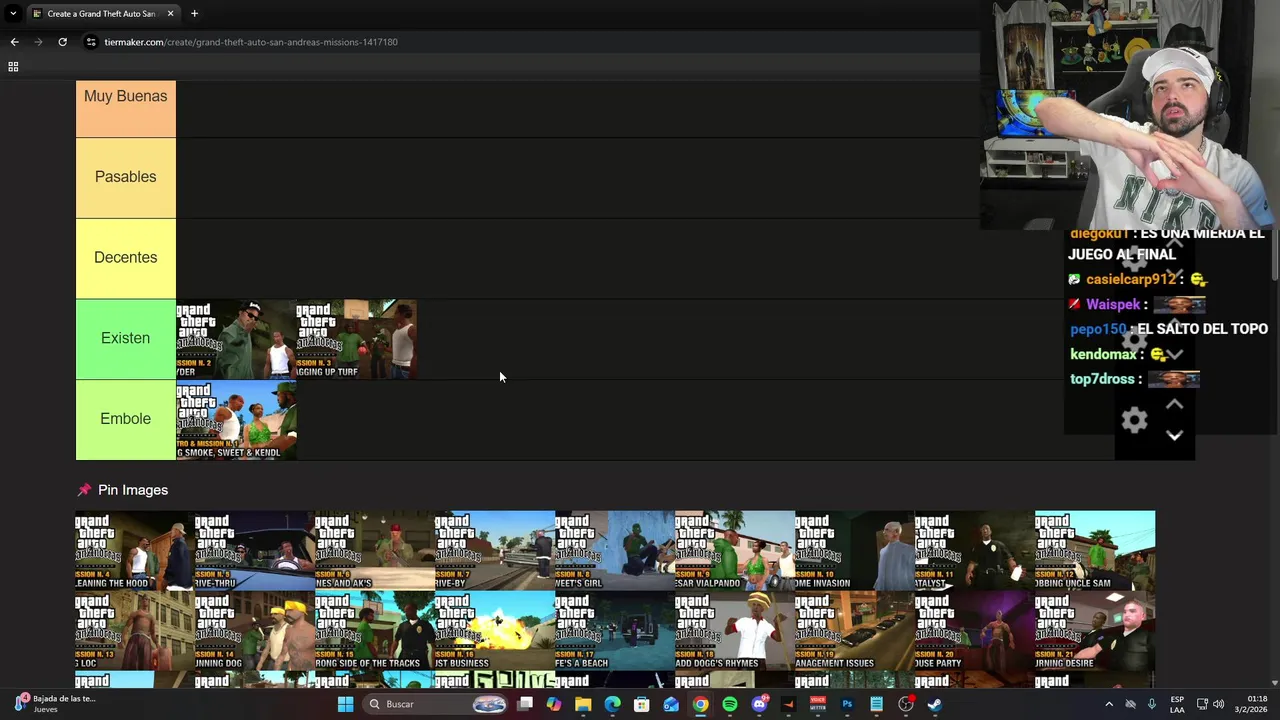Pick the OG Loc mission image

(135, 630)
